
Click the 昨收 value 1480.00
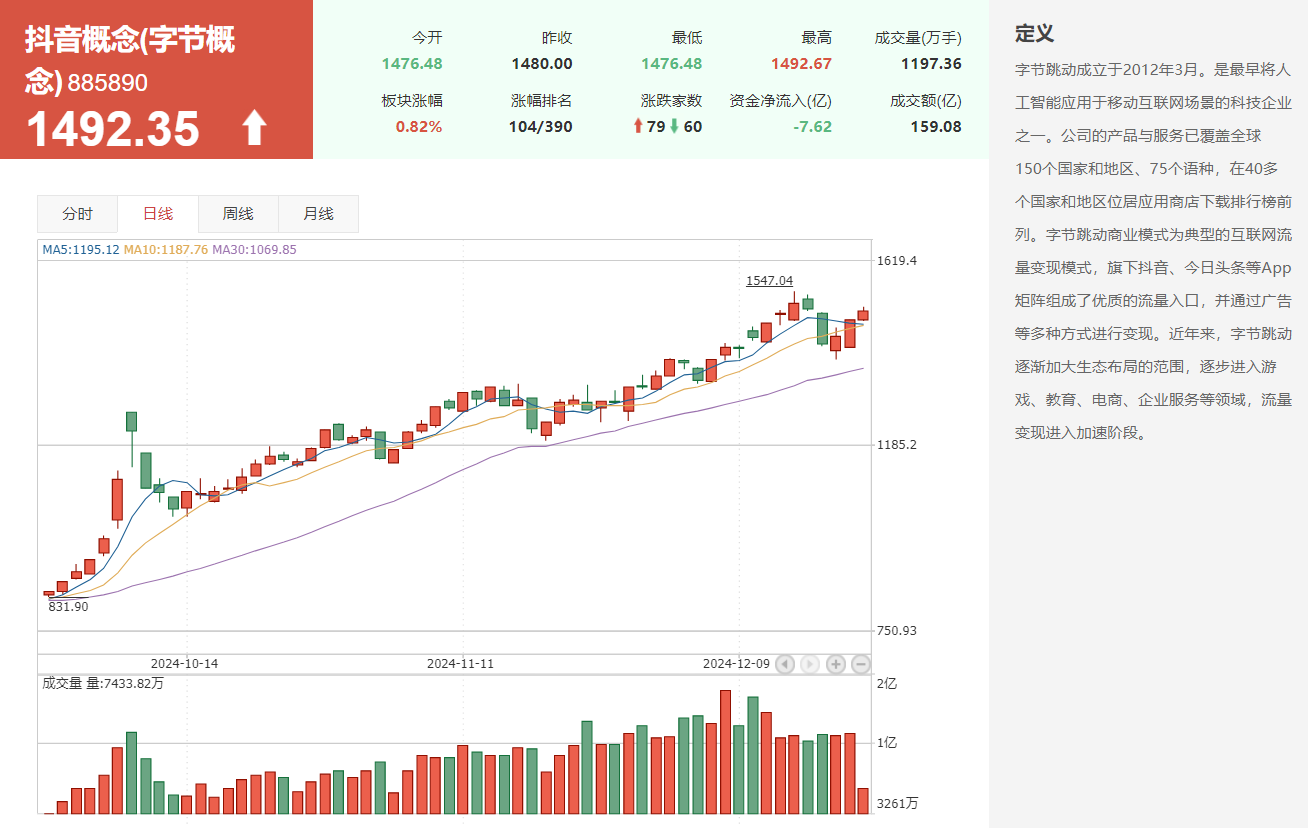(542, 64)
